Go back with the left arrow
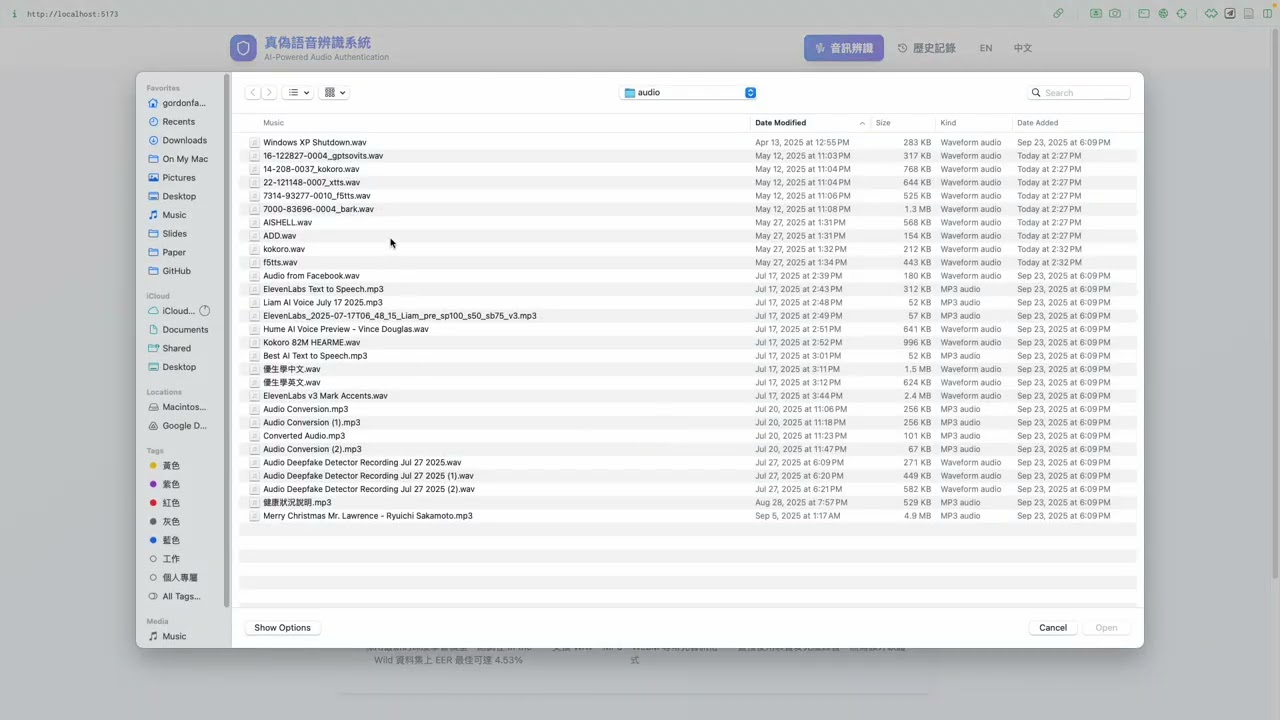Viewport: 1280px width, 720px height. pyautogui.click(x=253, y=93)
